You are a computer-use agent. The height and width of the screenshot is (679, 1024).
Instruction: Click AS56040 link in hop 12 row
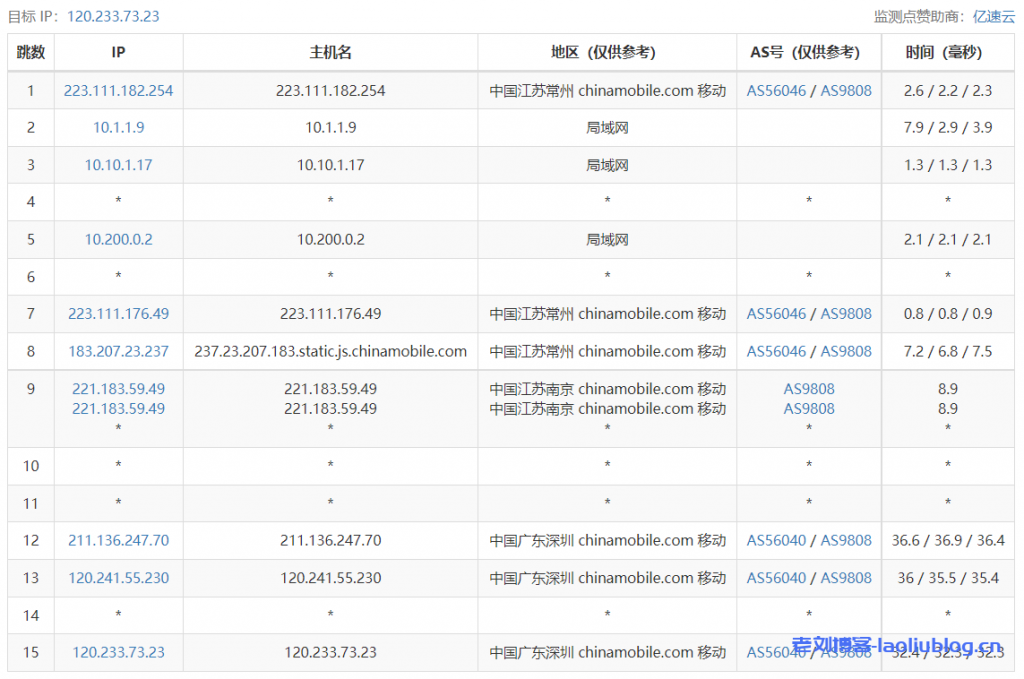coord(776,540)
